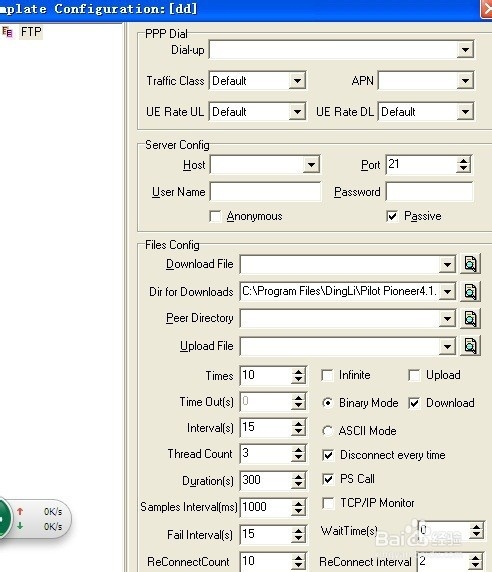Image resolution: width=492 pixels, height=572 pixels.
Task: Adjust ReConnectCount spinner
Action: [298, 561]
